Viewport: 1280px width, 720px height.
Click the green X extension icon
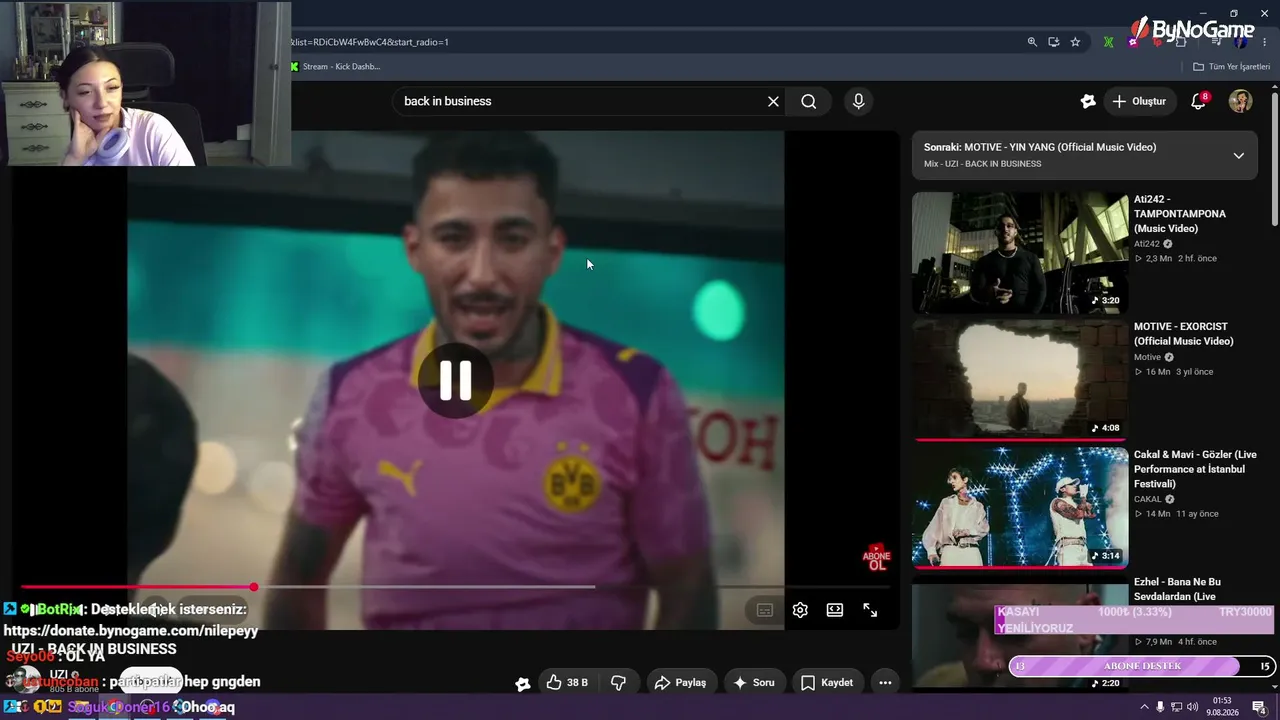point(1108,42)
